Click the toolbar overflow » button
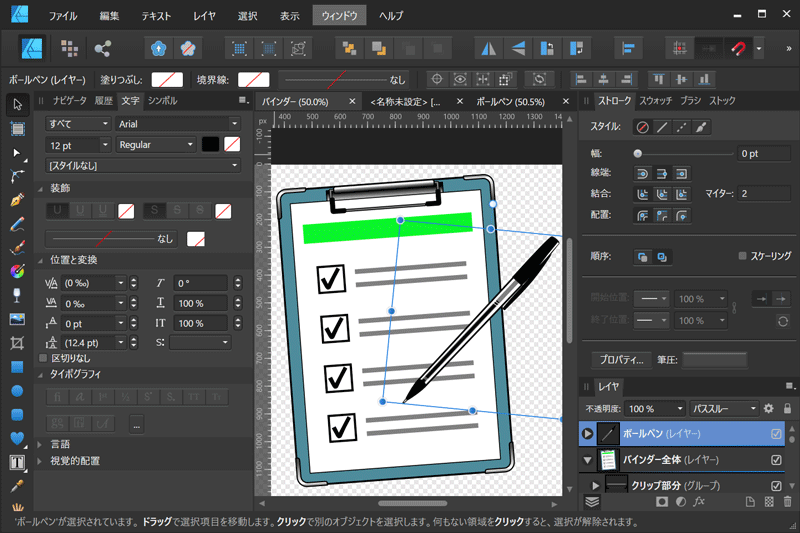The image size is (800, 533). tap(788, 48)
